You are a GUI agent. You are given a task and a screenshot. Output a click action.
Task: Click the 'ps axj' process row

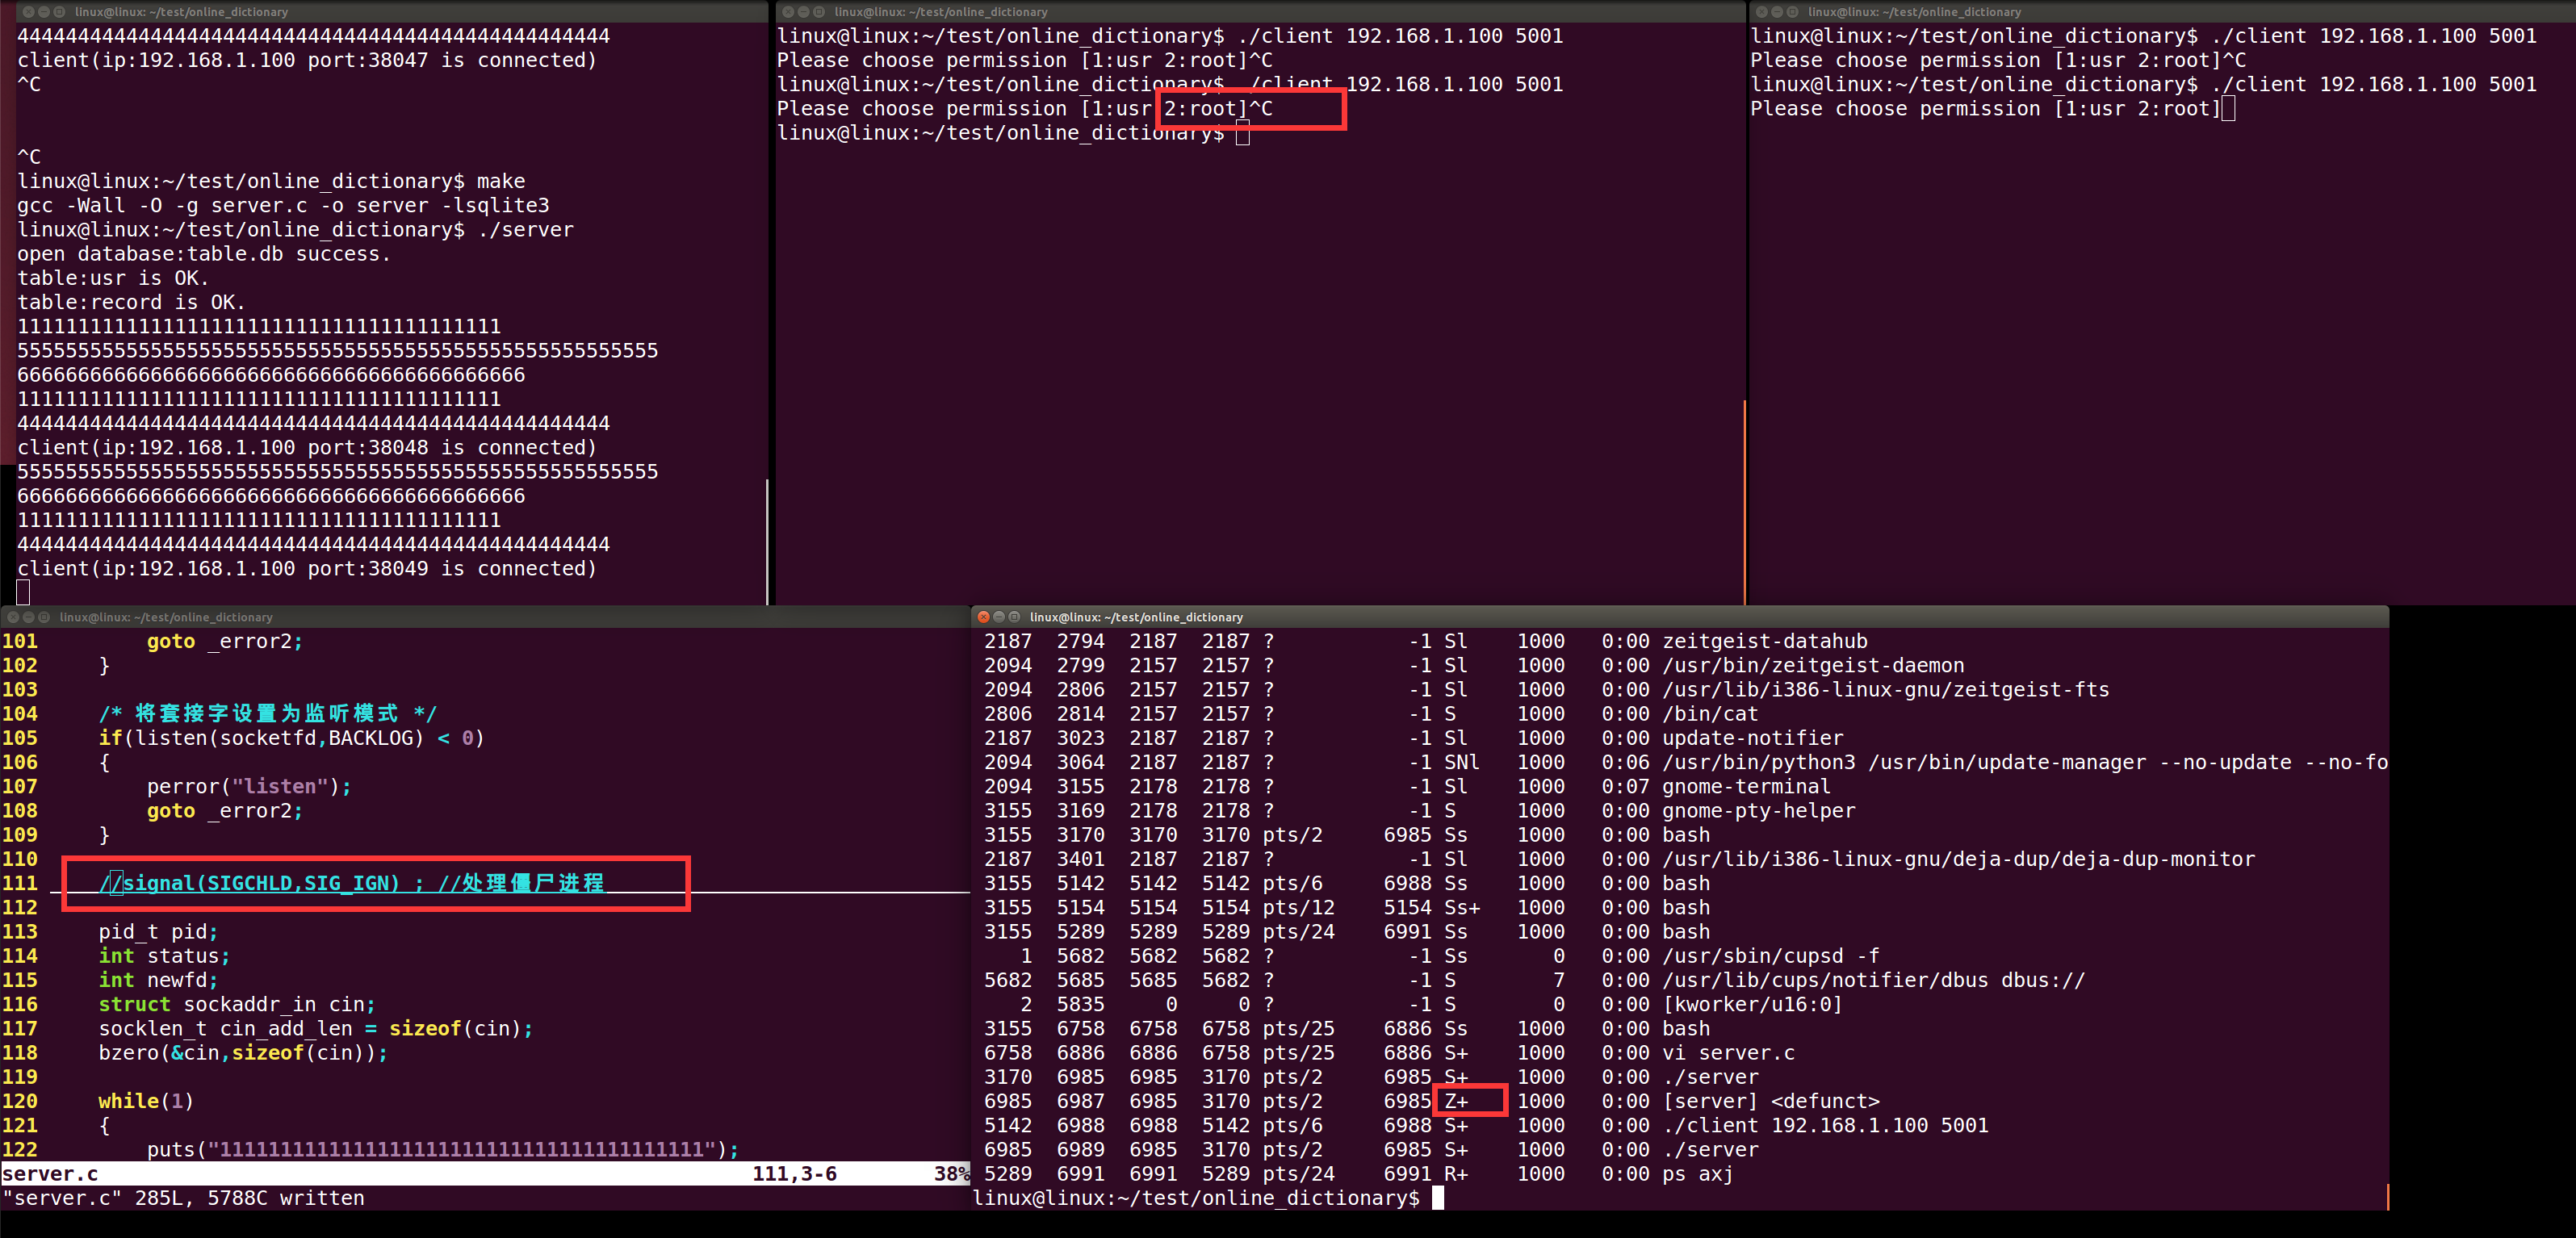[1359, 1174]
